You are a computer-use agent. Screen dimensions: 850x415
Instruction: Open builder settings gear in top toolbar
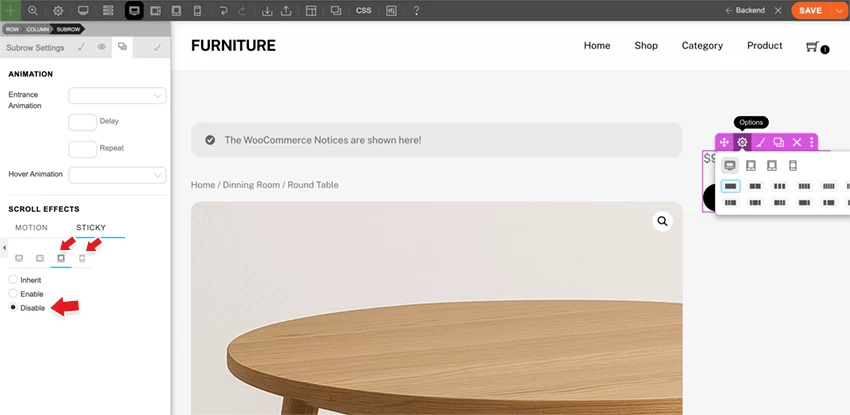58,10
